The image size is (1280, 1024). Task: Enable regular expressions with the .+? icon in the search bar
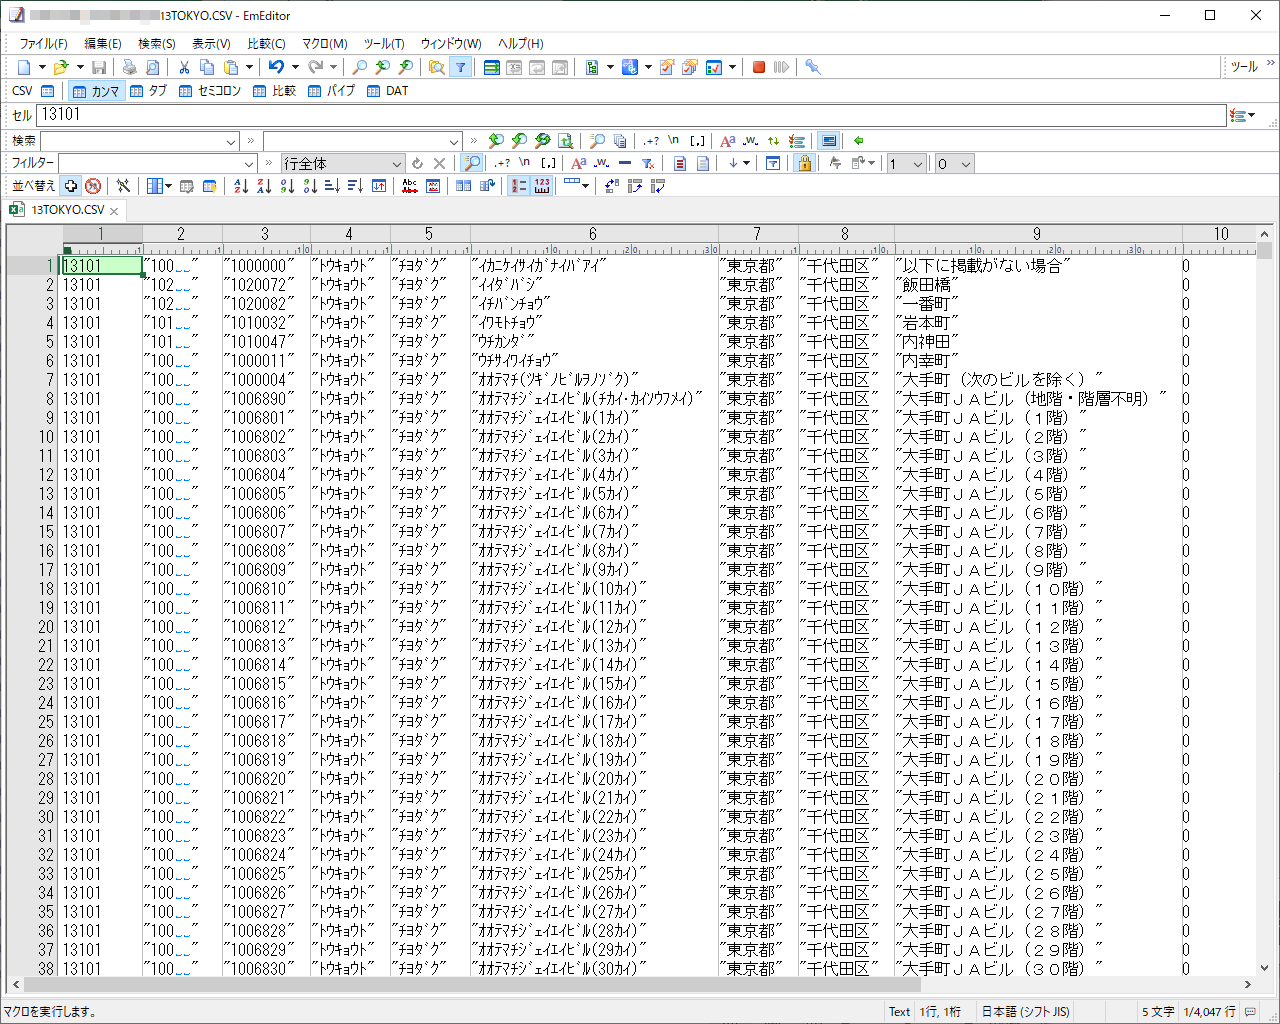(x=650, y=140)
